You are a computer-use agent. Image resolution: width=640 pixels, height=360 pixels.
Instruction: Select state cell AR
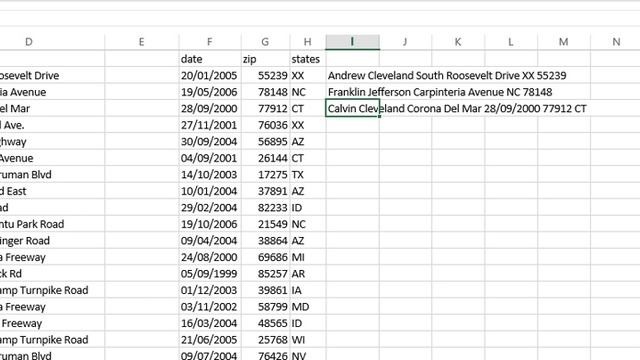pos(308,273)
